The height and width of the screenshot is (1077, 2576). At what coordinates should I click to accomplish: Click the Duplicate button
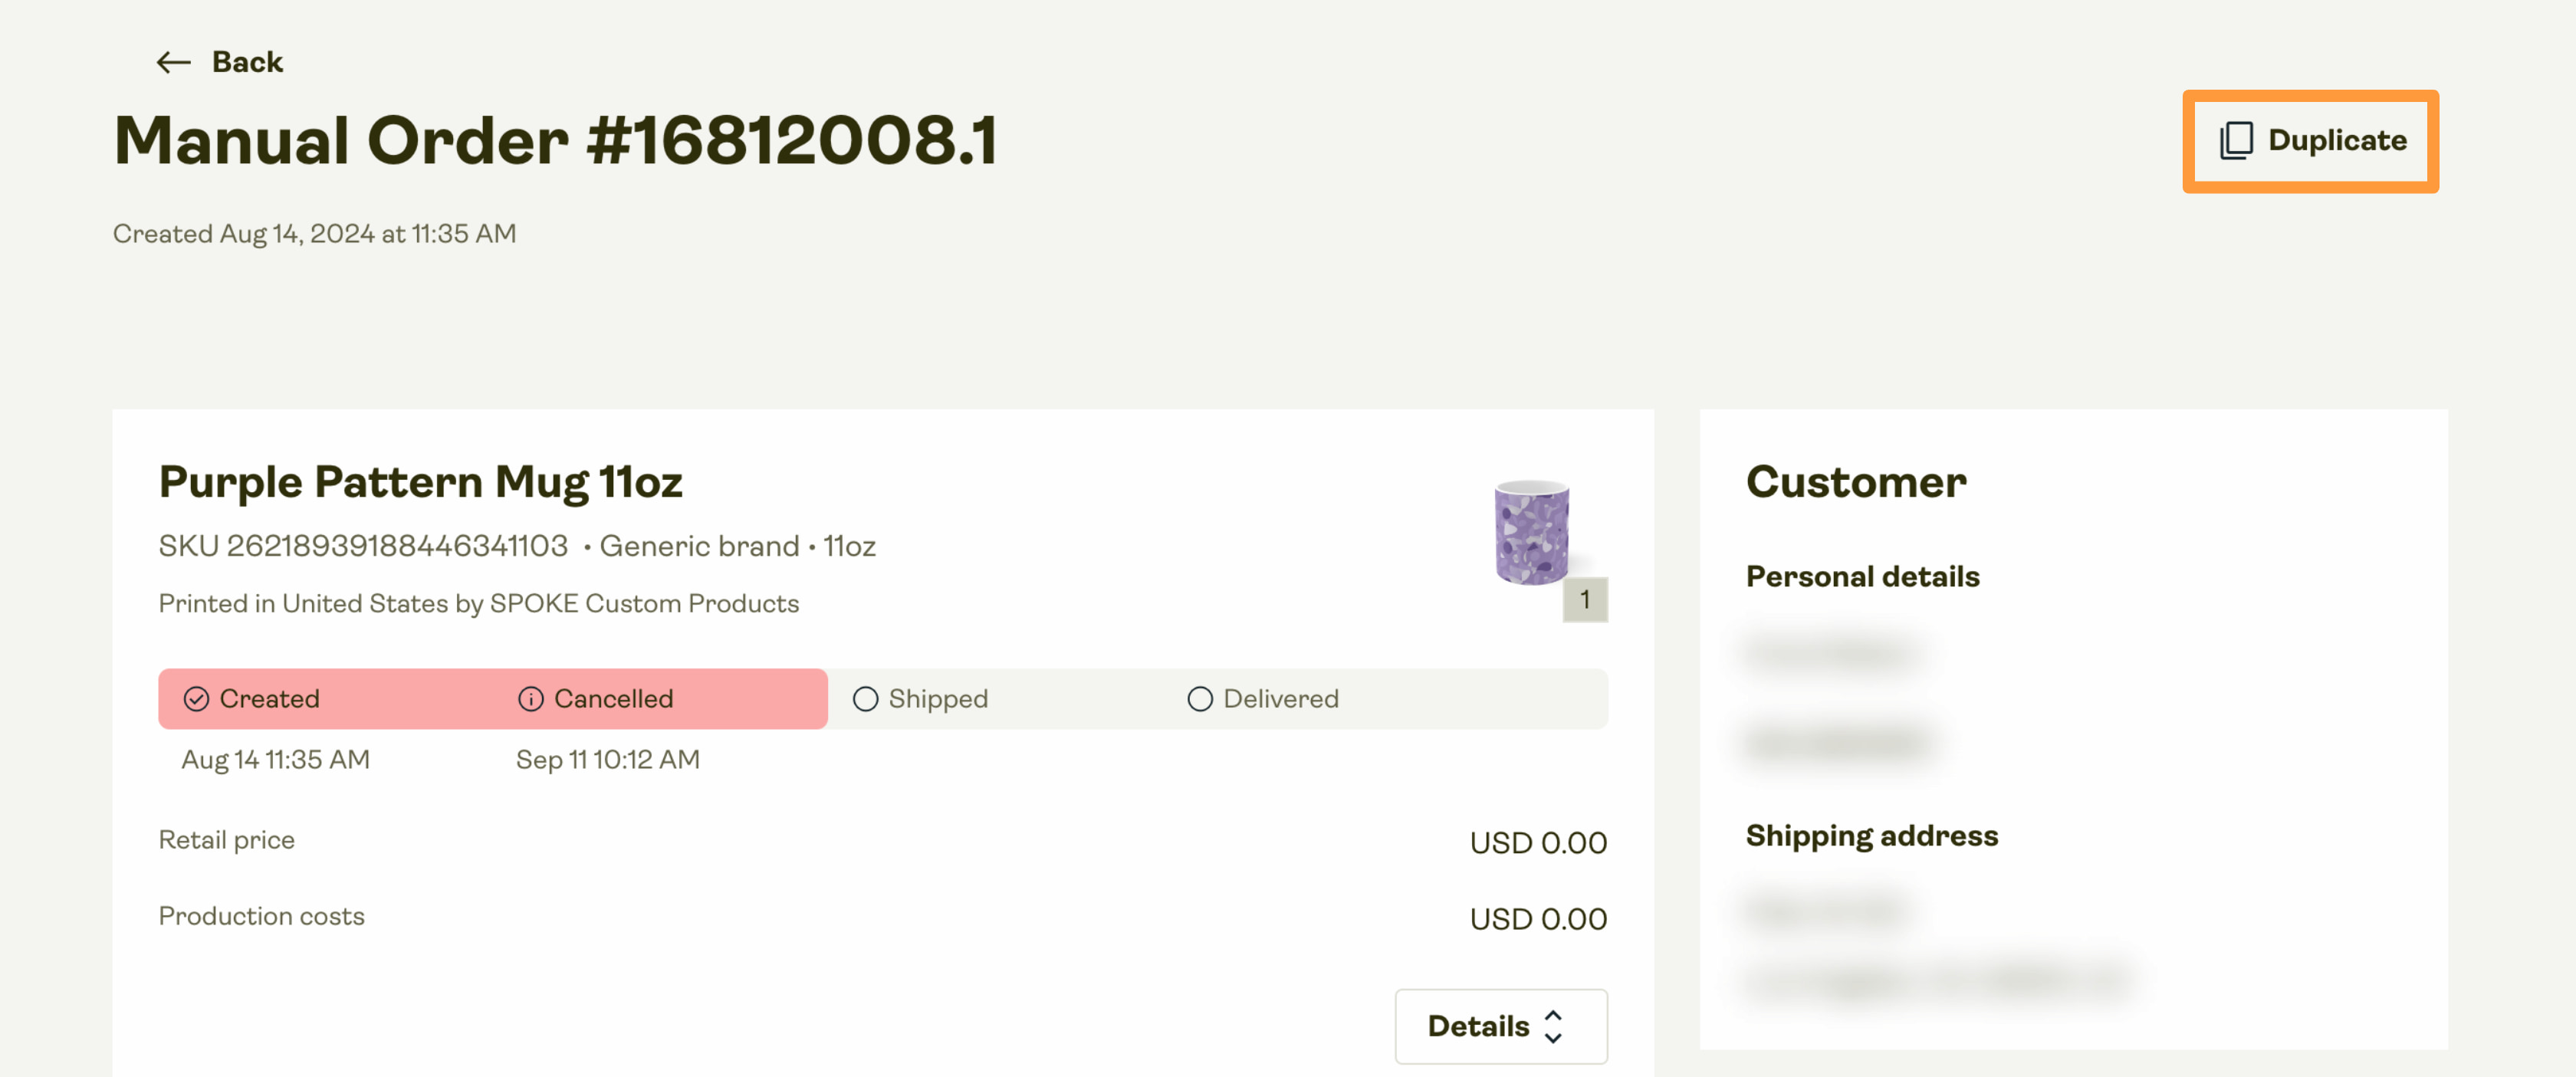(2310, 141)
